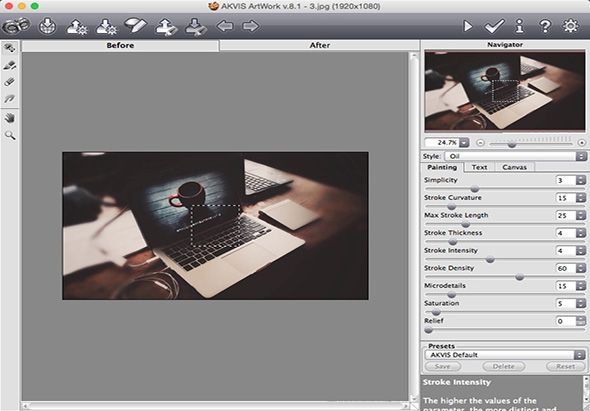Click the Stroke Curvature value stepper
This screenshot has width=590, height=411.
click(581, 198)
